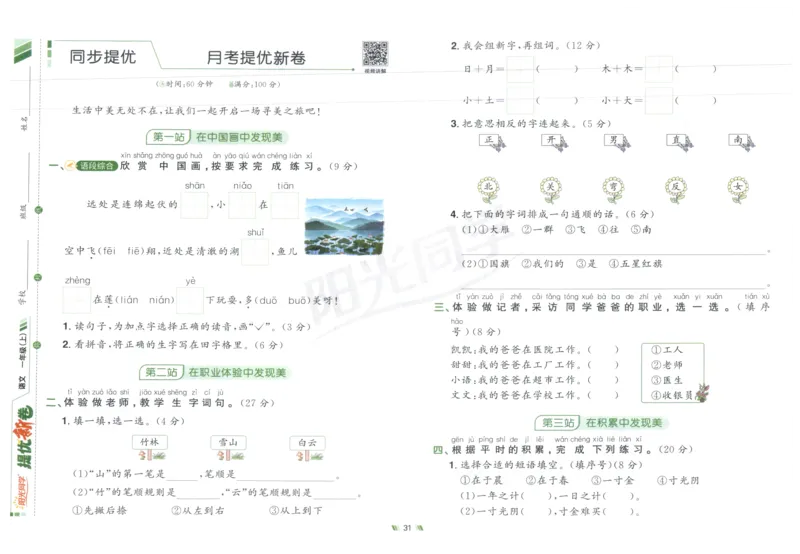Click the 白云 signpost
This screenshot has width=800, height=554.
click(x=307, y=447)
